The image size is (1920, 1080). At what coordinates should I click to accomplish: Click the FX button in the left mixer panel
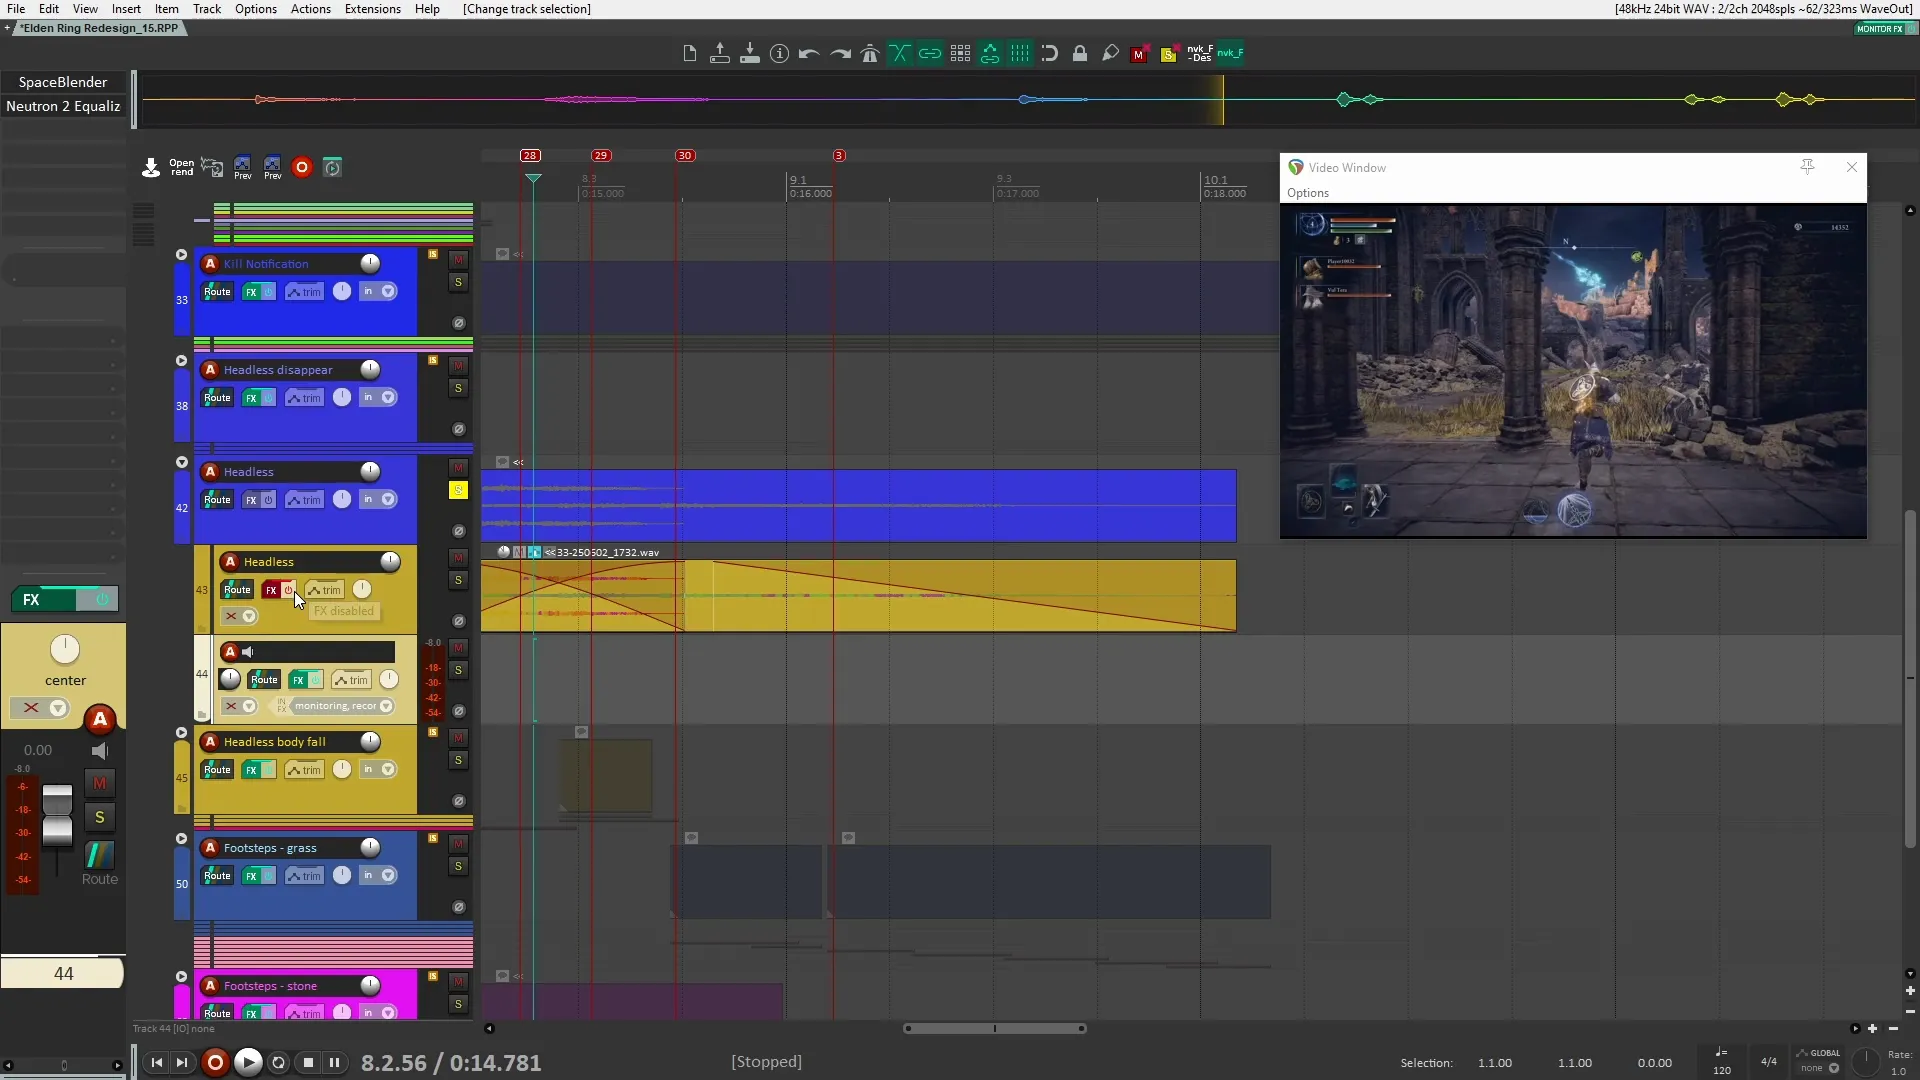click(x=31, y=599)
